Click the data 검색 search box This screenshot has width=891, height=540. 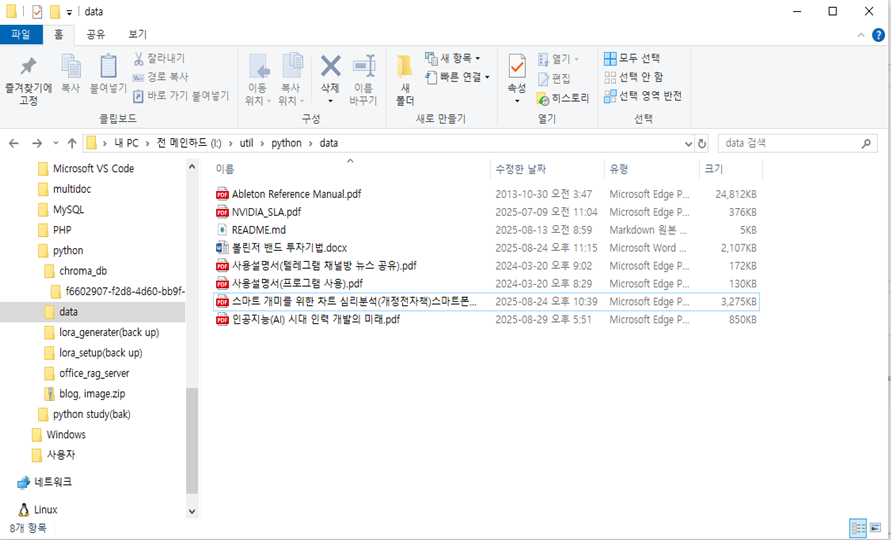[797, 143]
